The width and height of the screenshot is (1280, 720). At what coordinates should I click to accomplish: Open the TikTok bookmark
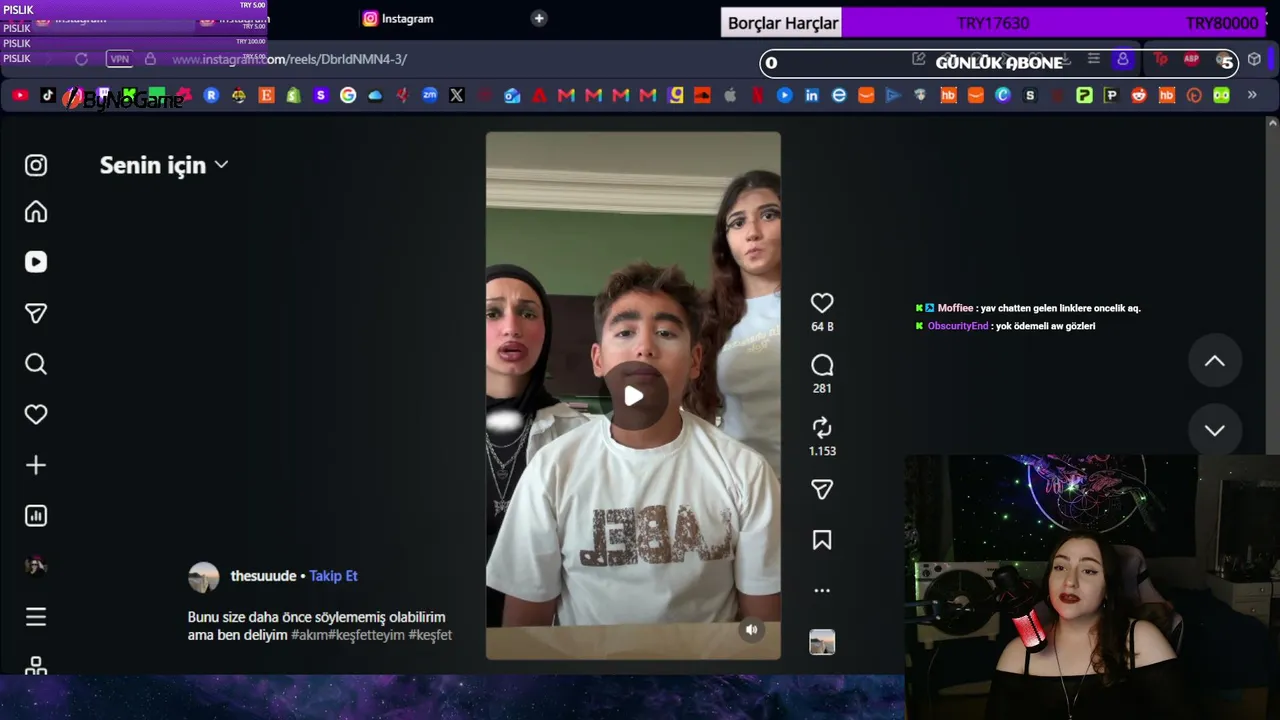click(48, 95)
